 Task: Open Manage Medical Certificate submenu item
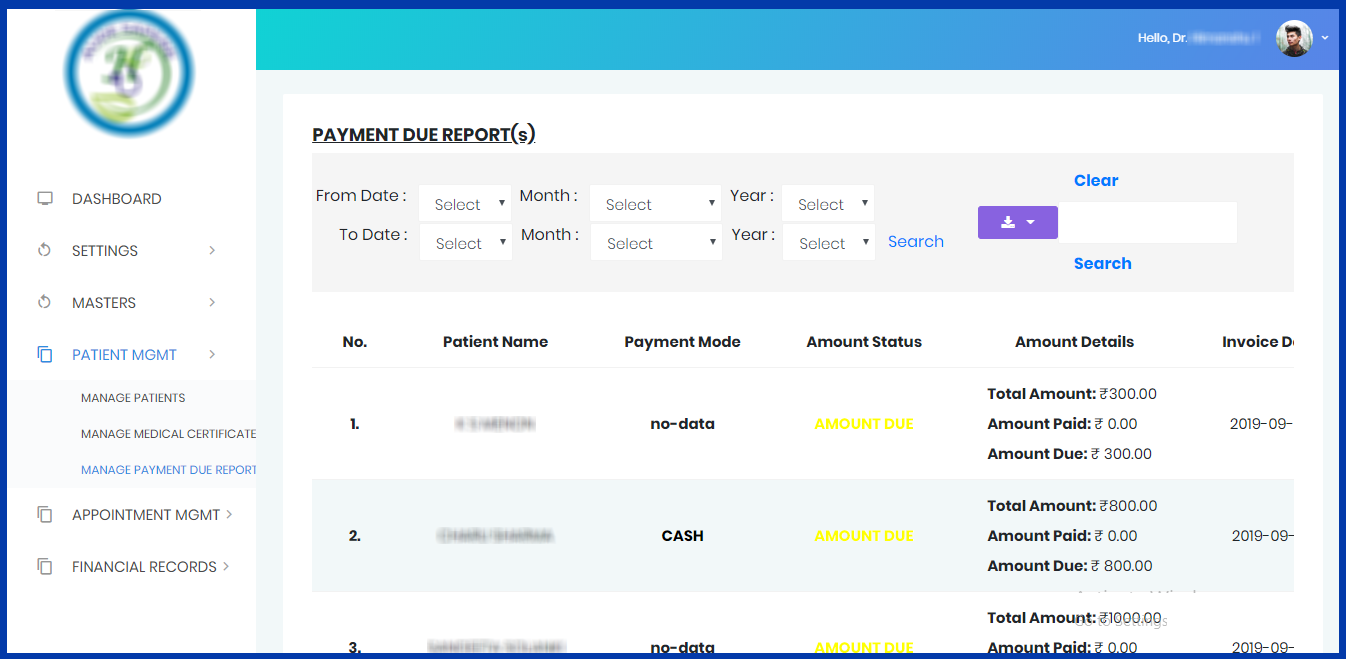tap(168, 434)
